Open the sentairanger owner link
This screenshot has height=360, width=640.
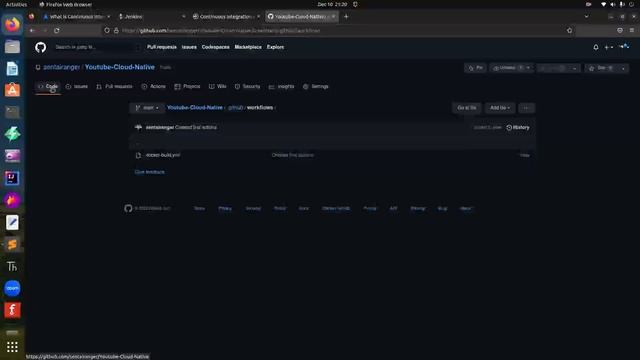pyautogui.click(x=61, y=67)
